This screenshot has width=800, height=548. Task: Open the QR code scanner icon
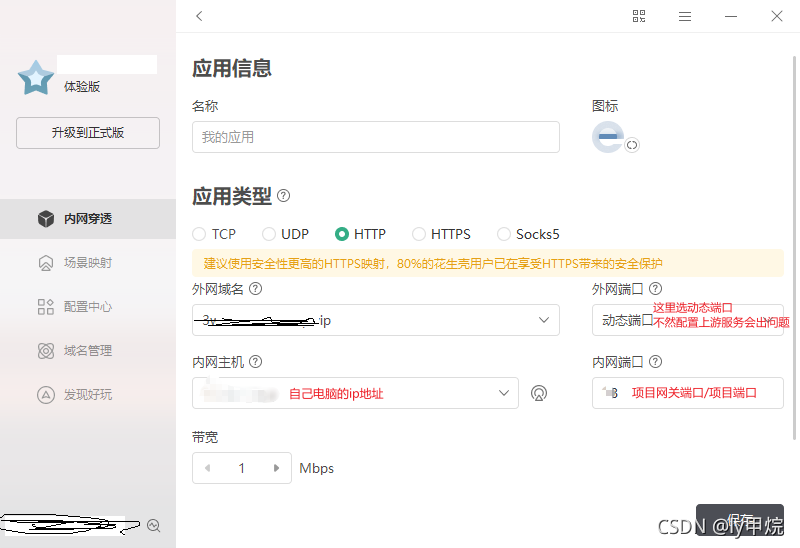pos(639,16)
